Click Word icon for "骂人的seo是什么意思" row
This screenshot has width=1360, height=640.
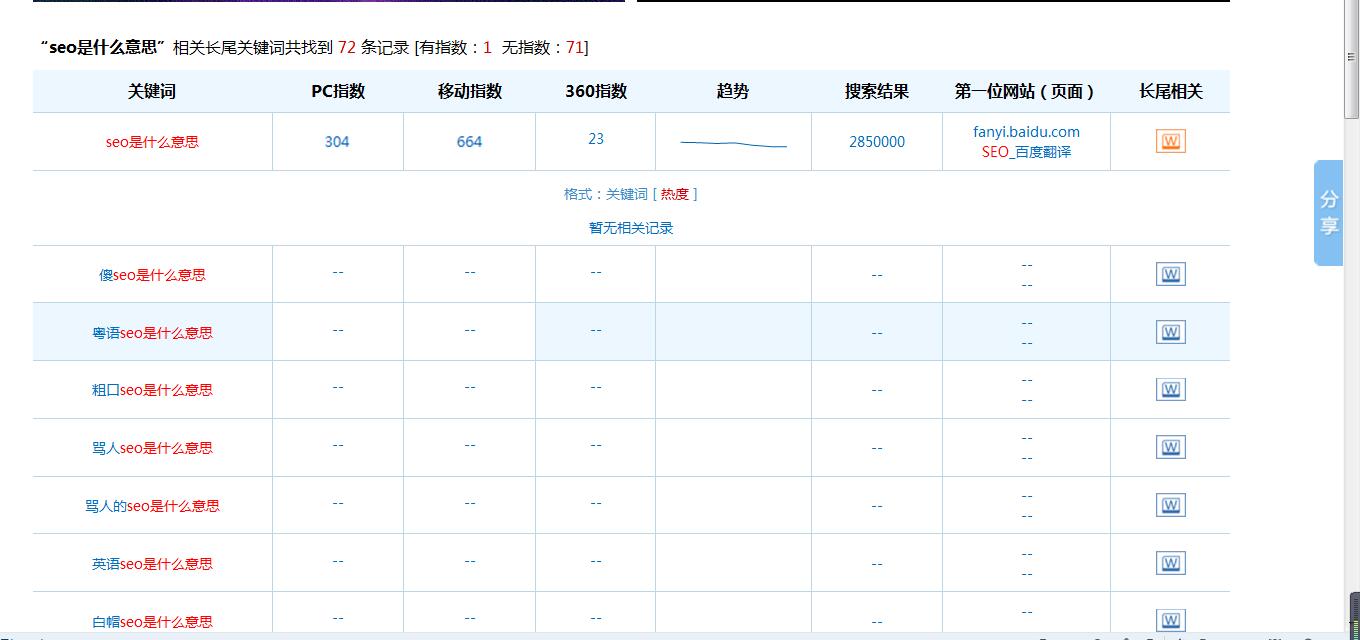1170,505
